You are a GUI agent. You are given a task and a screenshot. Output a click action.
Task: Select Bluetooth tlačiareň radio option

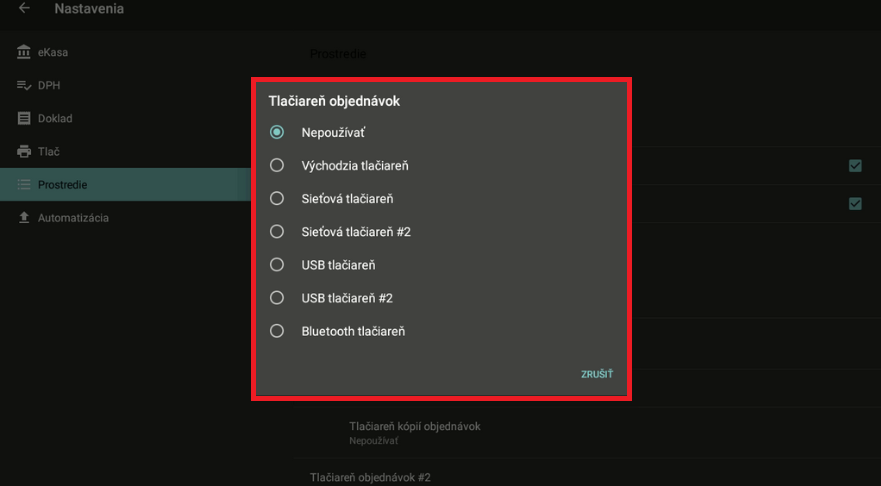click(277, 331)
